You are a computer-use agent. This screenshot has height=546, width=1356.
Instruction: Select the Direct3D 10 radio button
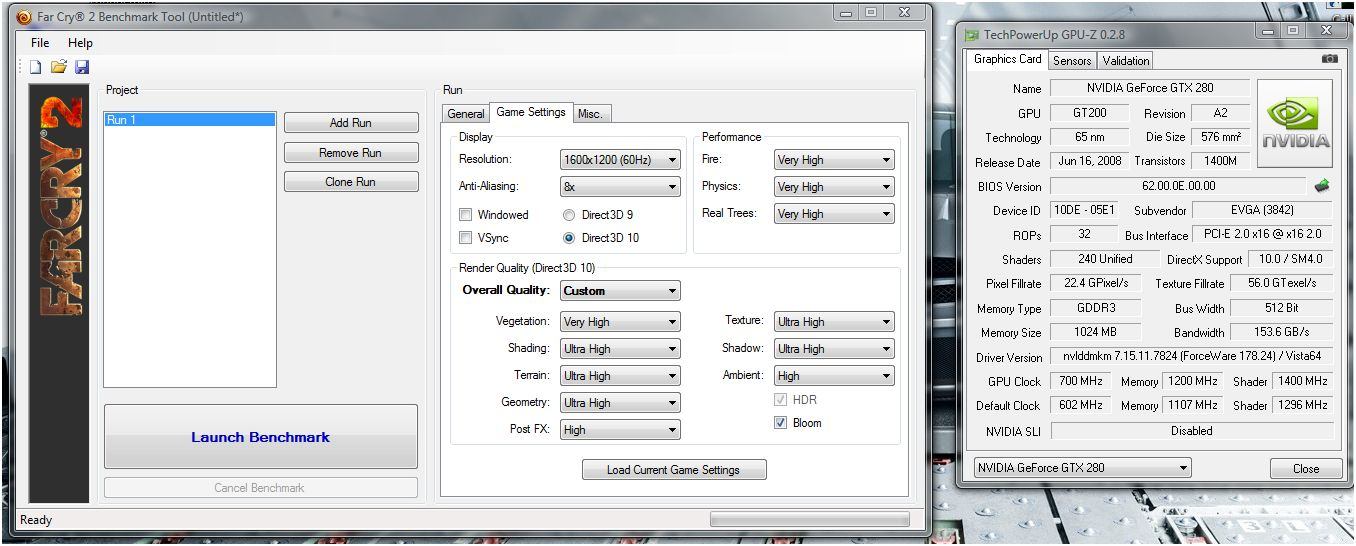569,238
